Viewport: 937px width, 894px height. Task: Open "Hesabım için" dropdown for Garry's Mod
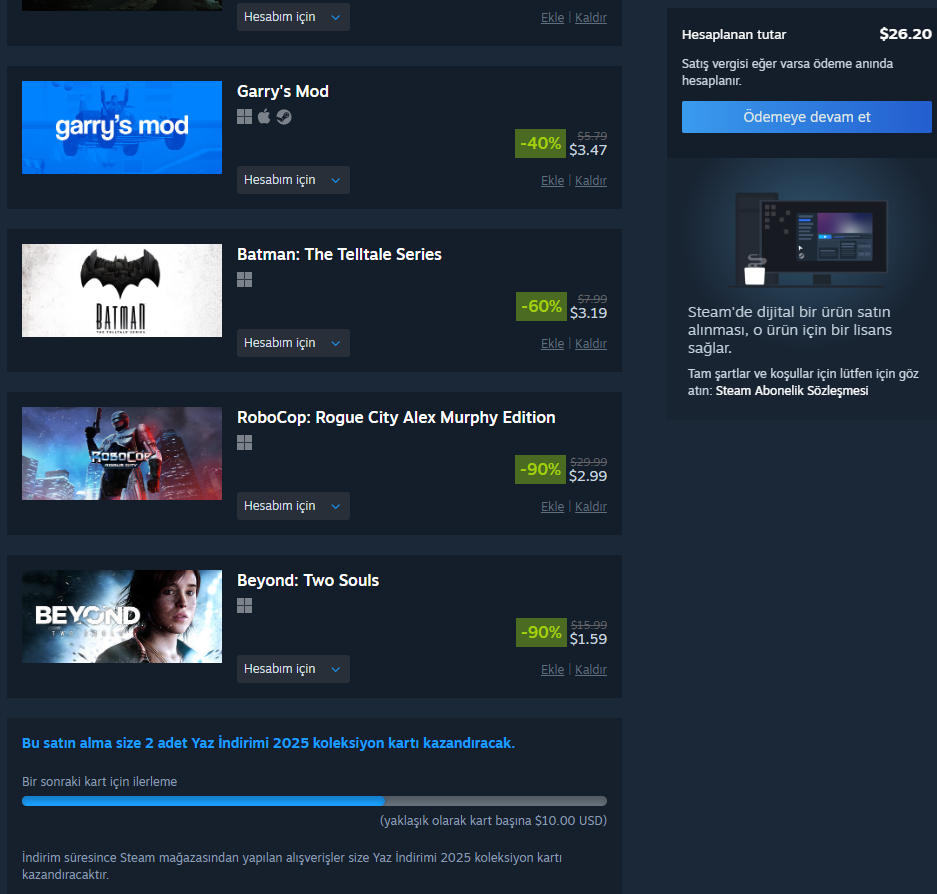[x=293, y=180]
